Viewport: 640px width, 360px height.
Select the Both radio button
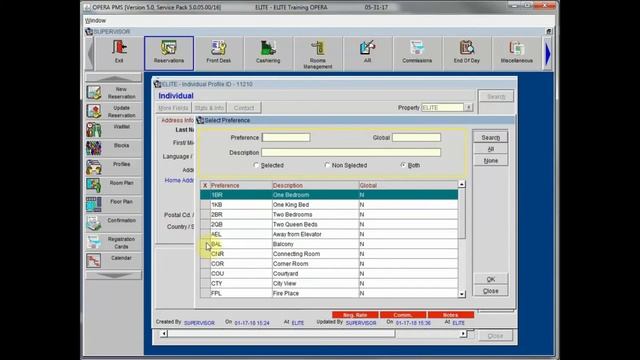pyautogui.click(x=403, y=165)
